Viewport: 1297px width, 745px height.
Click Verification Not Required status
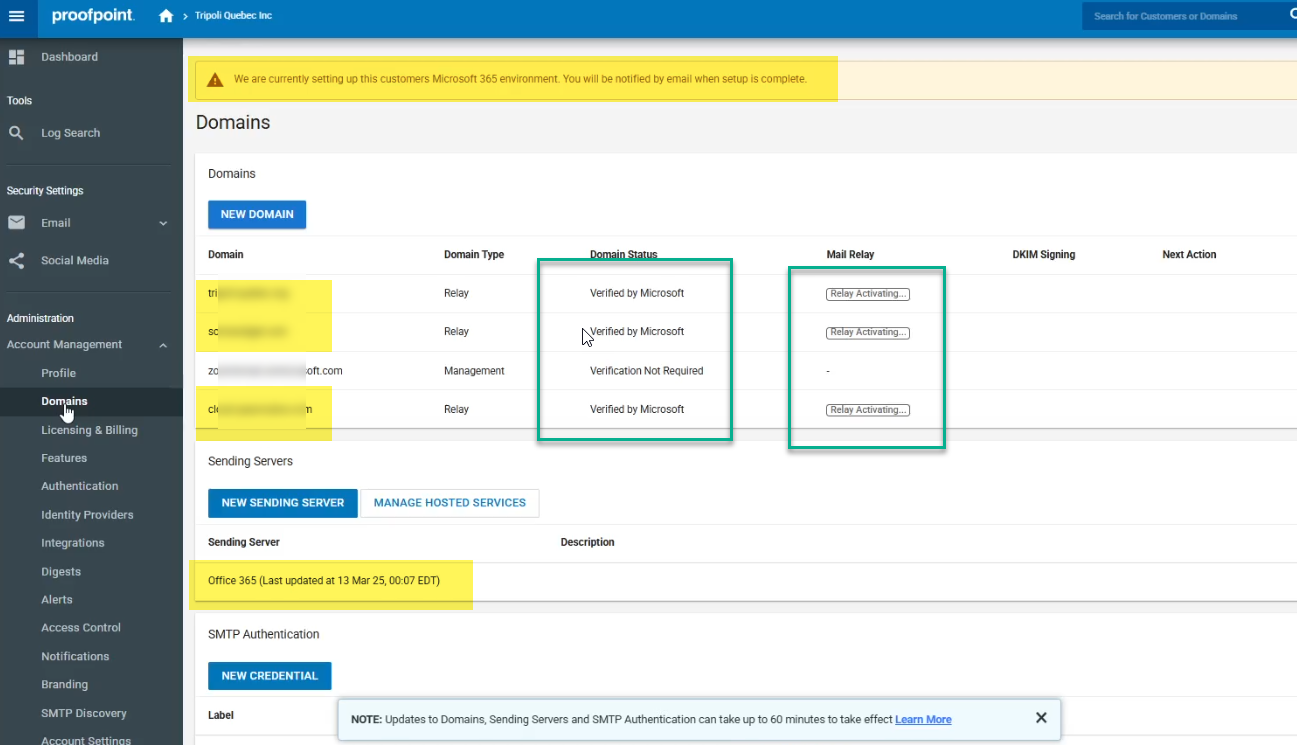[646, 371]
